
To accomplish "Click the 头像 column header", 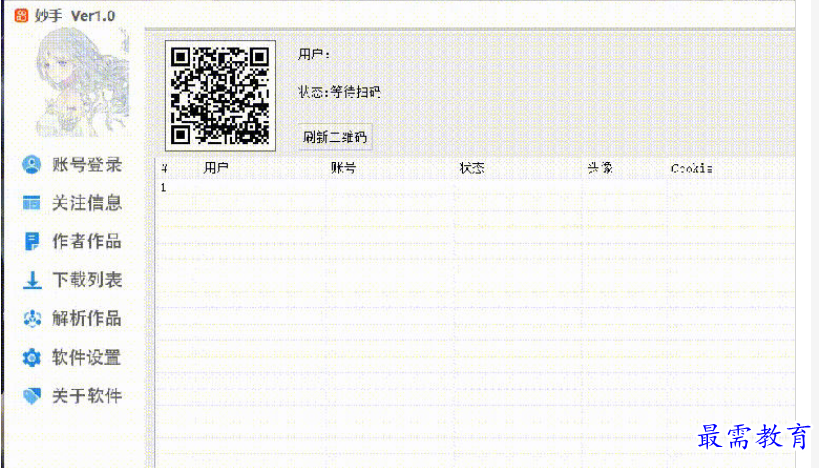I will tap(600, 168).
